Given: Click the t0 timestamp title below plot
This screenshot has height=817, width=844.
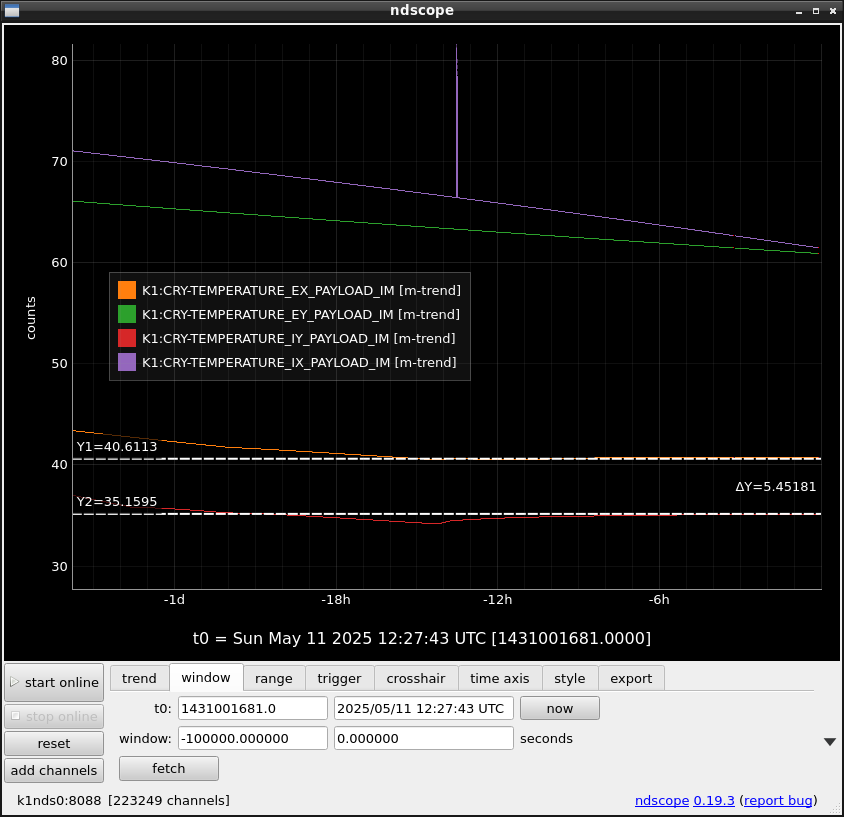Looking at the screenshot, I should pos(422,638).
